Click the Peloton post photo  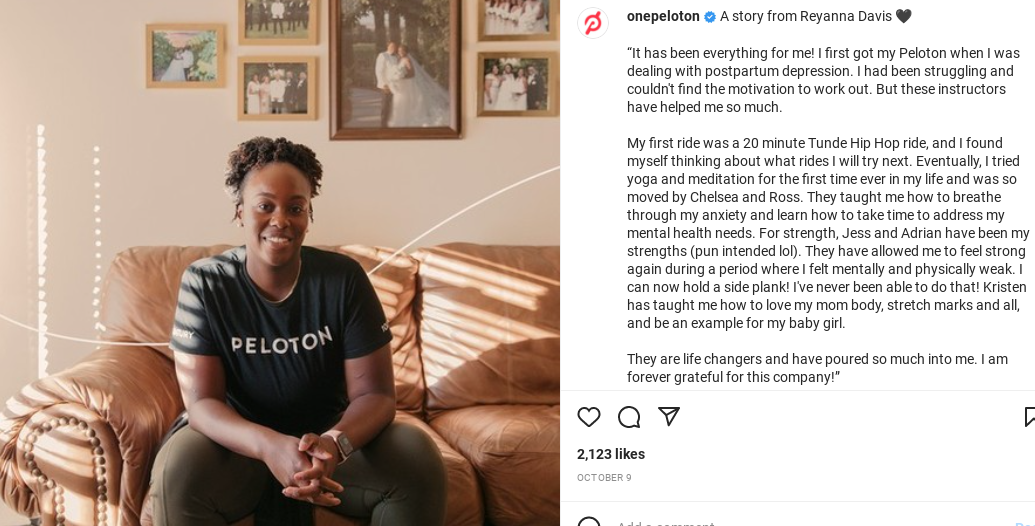click(280, 263)
